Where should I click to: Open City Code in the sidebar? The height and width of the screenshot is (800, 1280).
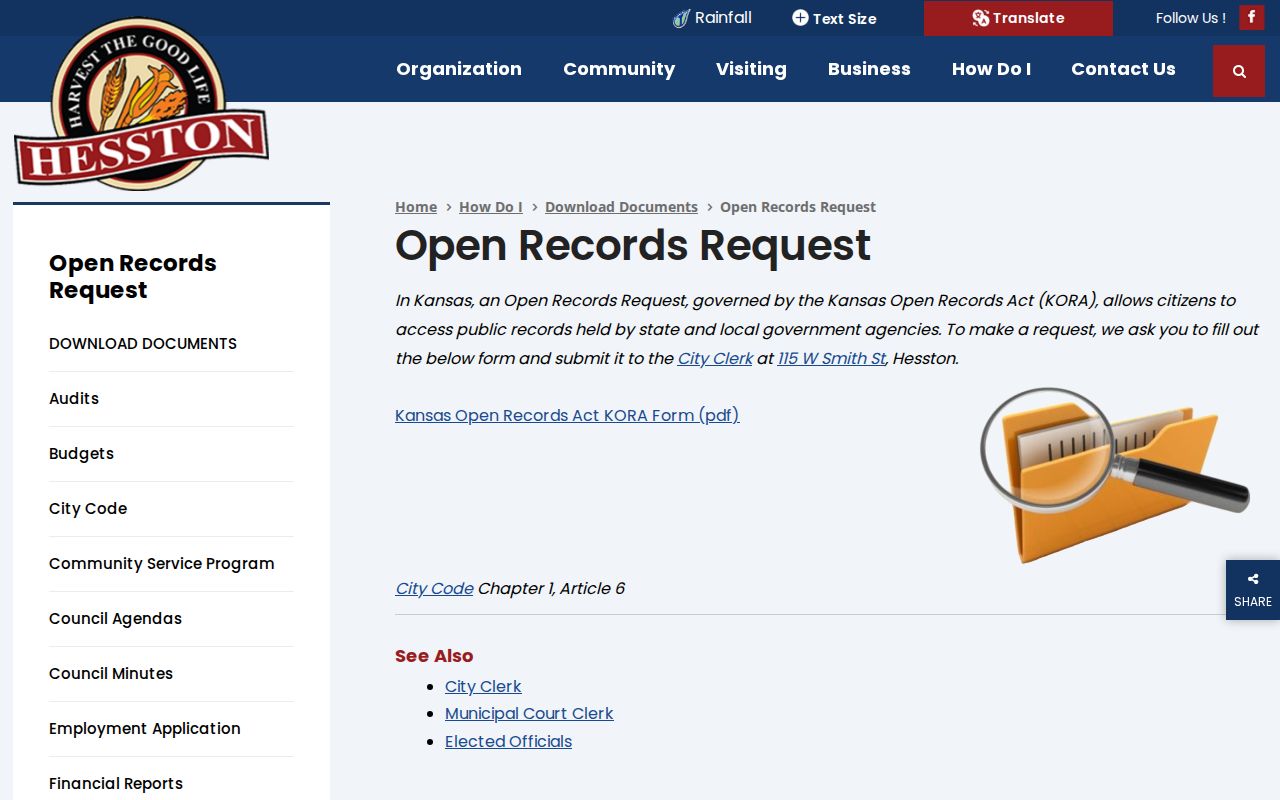pos(88,508)
